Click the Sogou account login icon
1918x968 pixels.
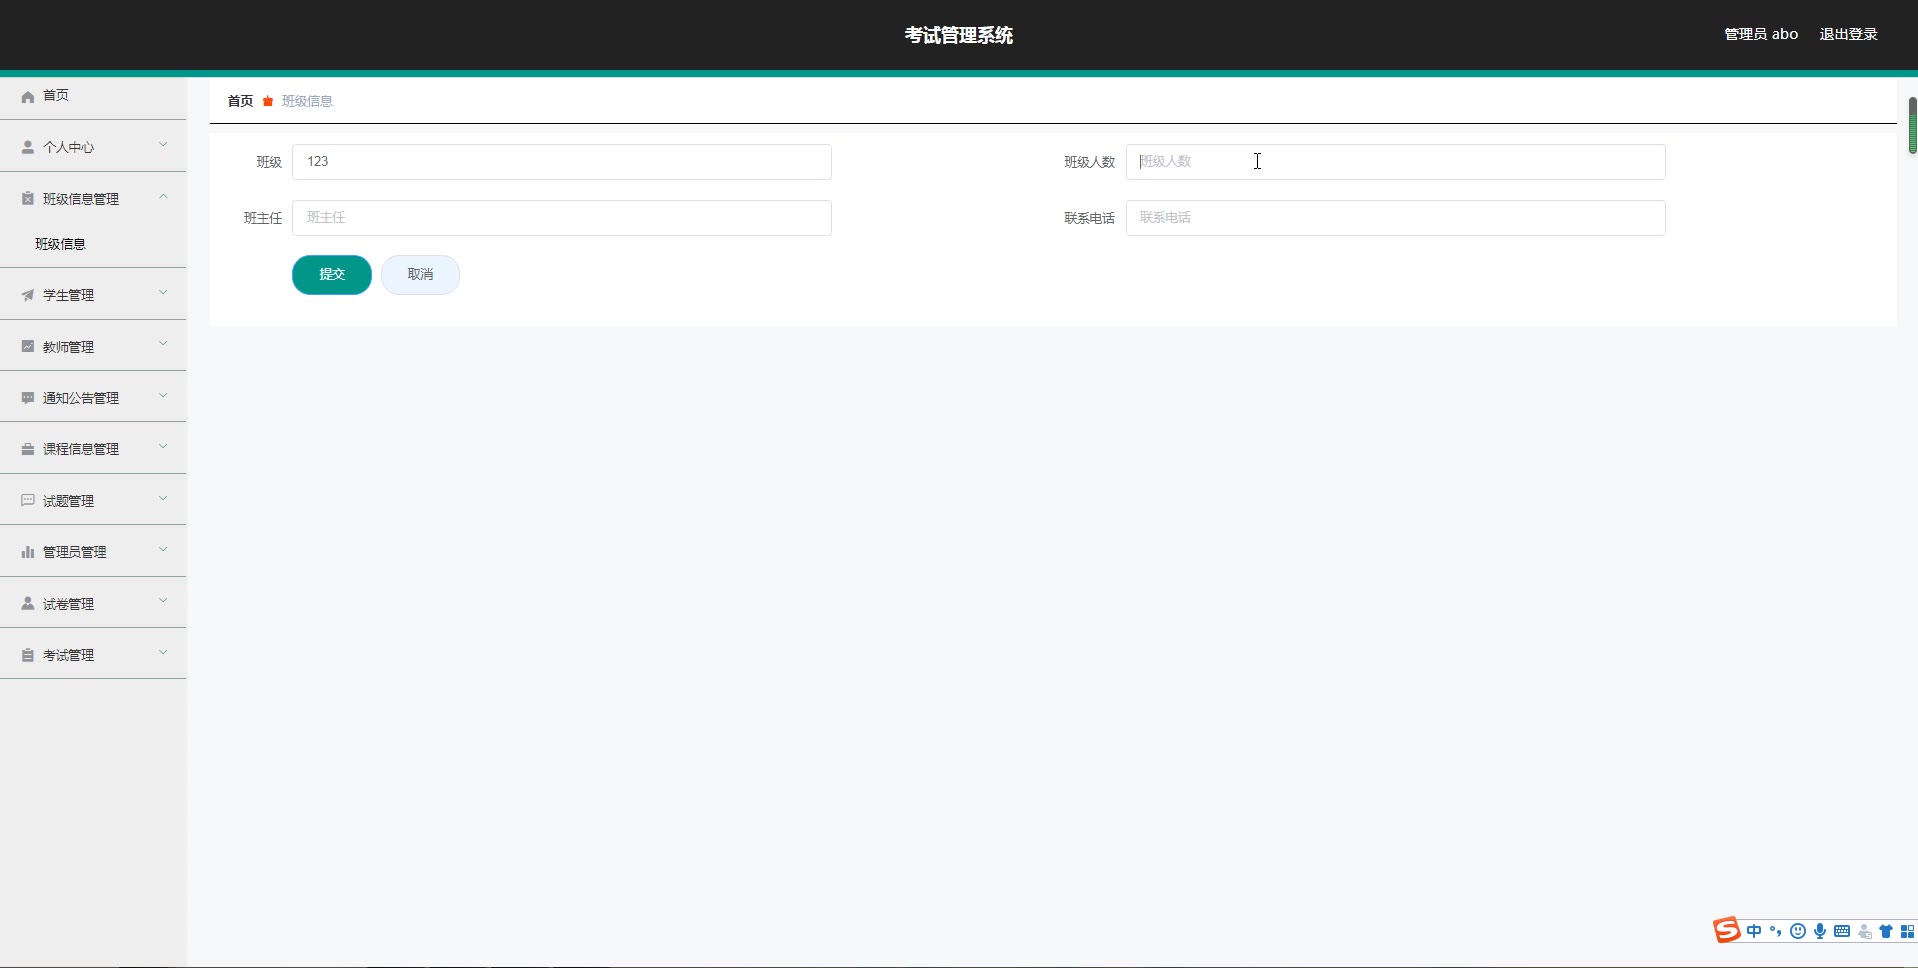click(x=1864, y=931)
